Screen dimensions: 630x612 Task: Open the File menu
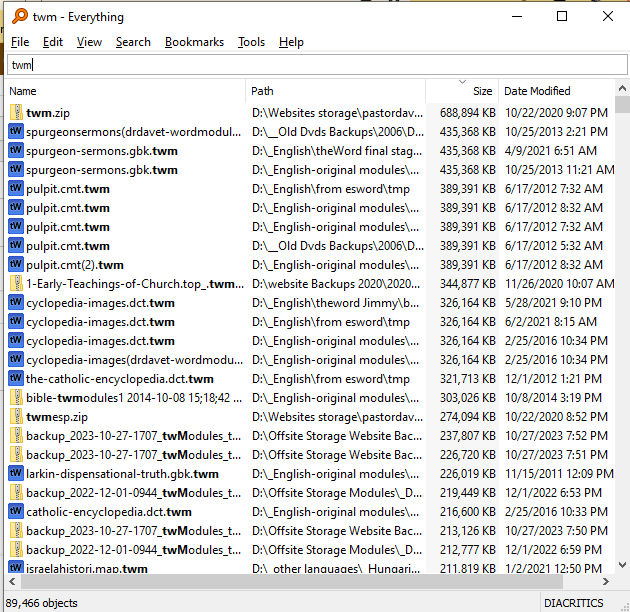click(x=20, y=42)
